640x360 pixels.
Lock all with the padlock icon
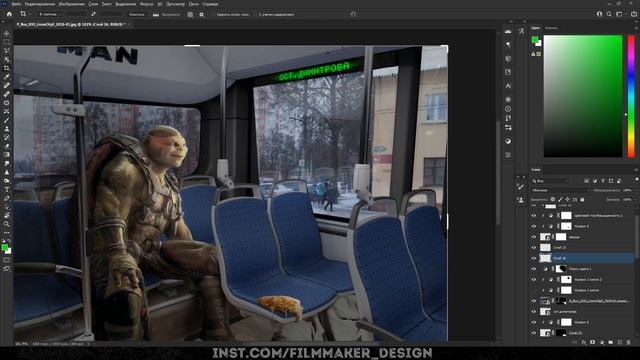point(582,200)
